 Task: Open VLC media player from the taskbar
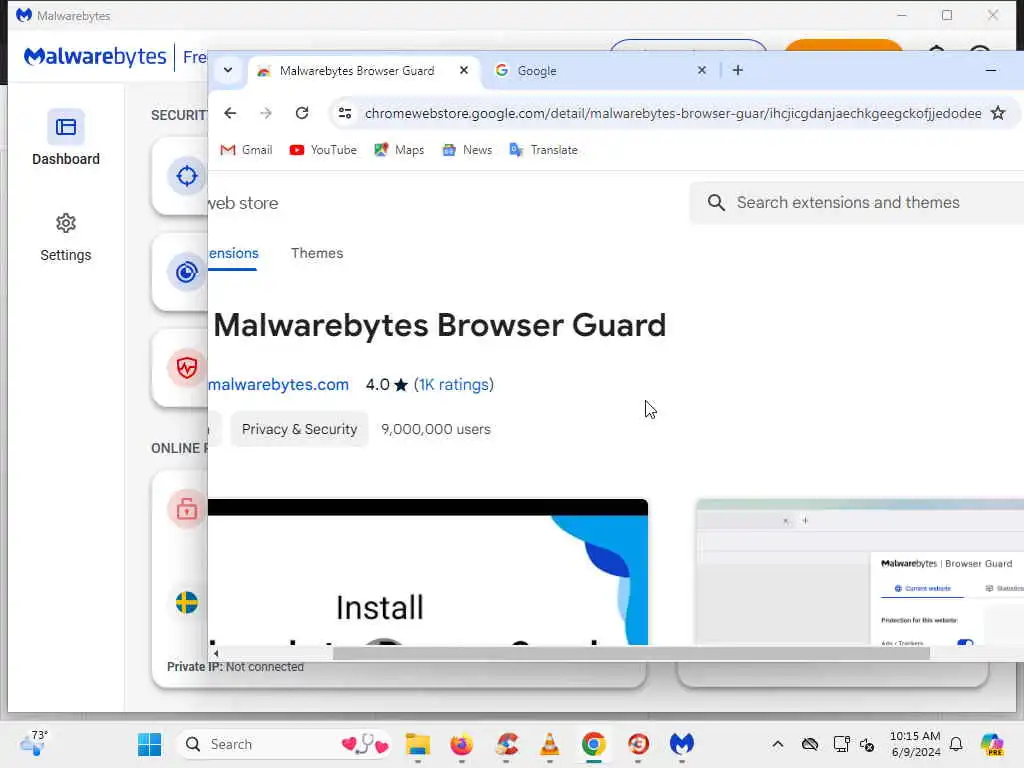click(550, 744)
